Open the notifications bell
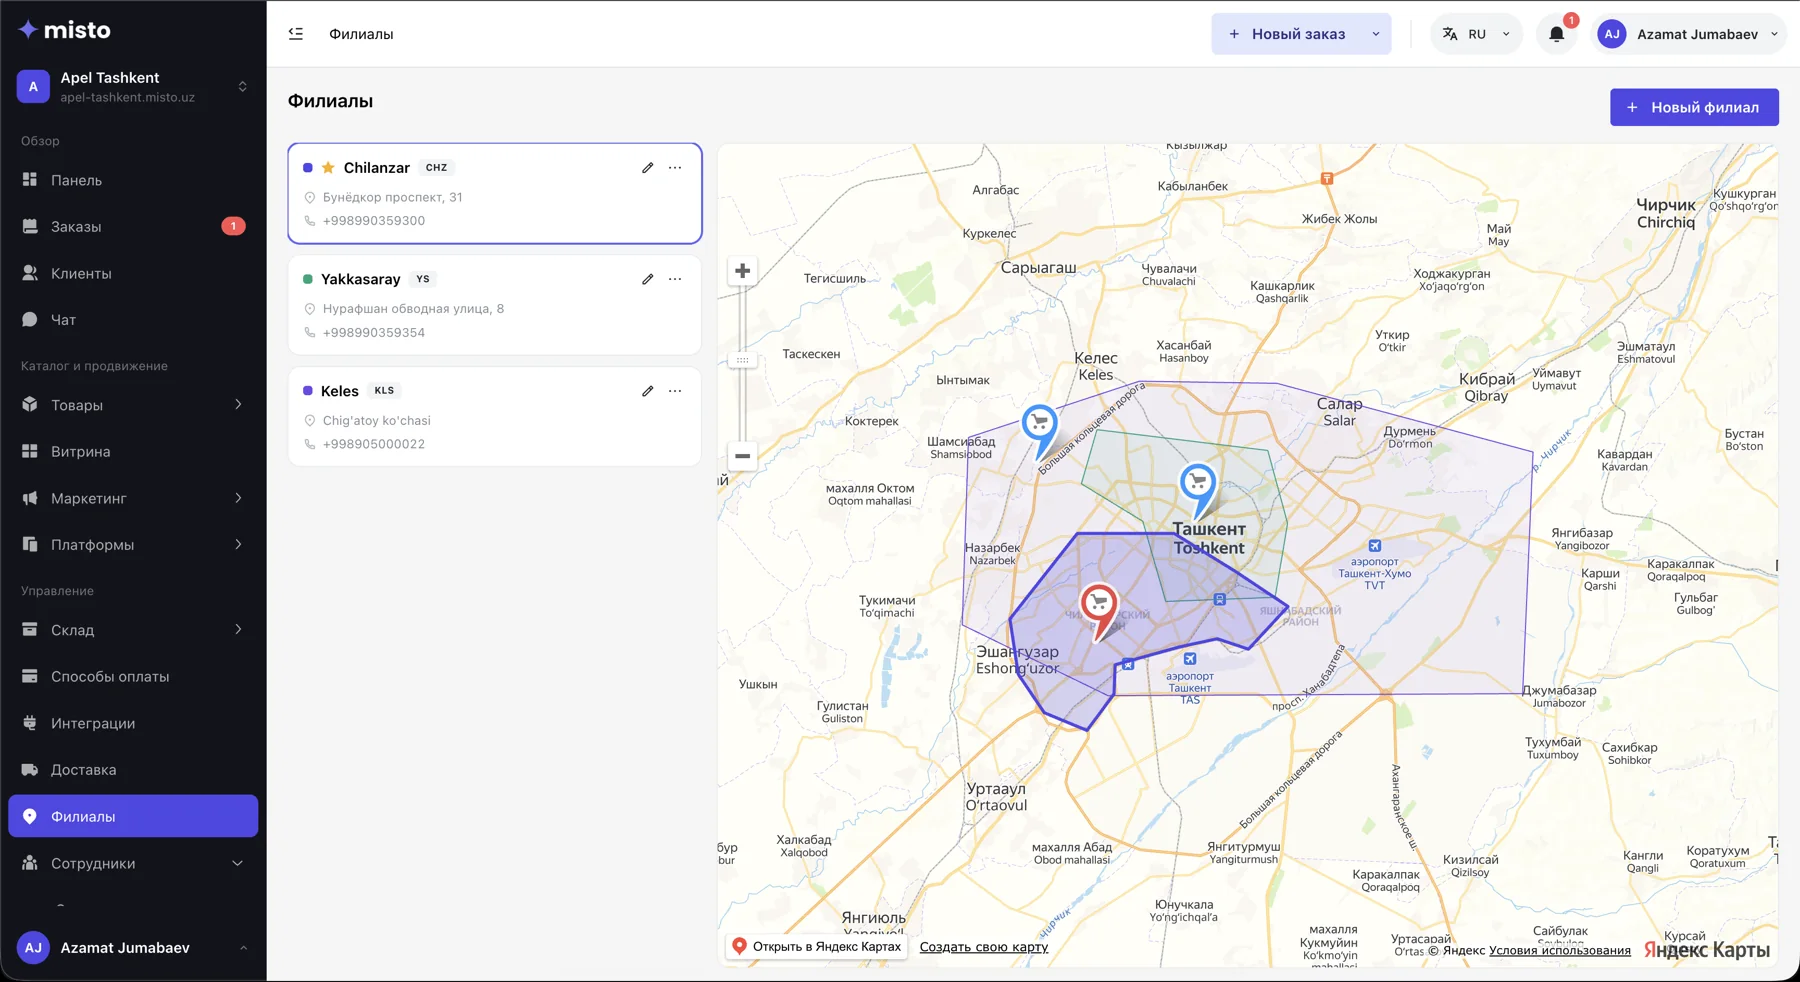 click(x=1557, y=34)
